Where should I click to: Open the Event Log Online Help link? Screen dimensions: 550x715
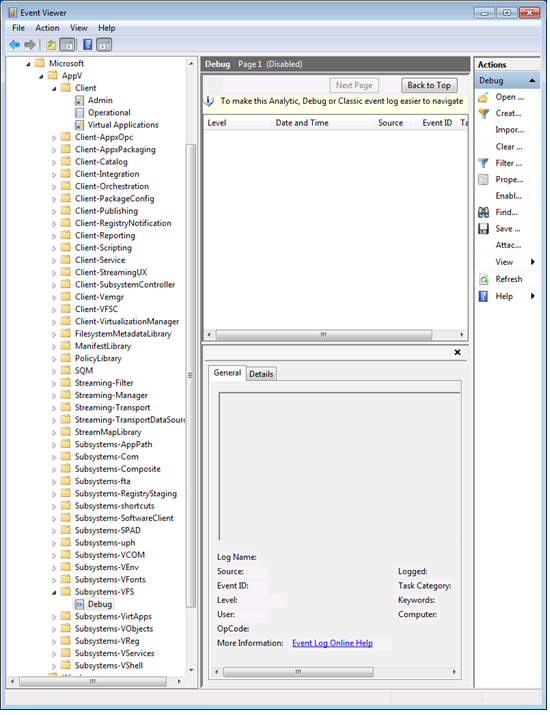[332, 643]
